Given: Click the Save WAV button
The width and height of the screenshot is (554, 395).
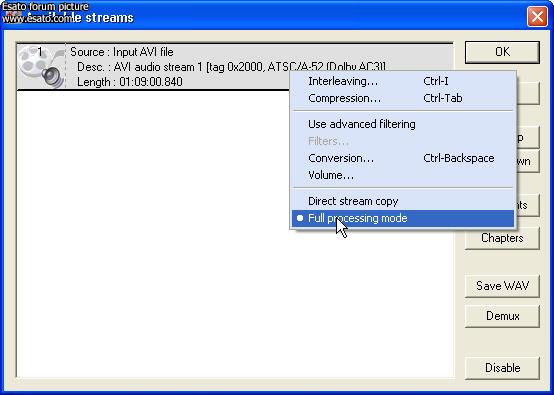Looking at the screenshot, I should point(502,286).
